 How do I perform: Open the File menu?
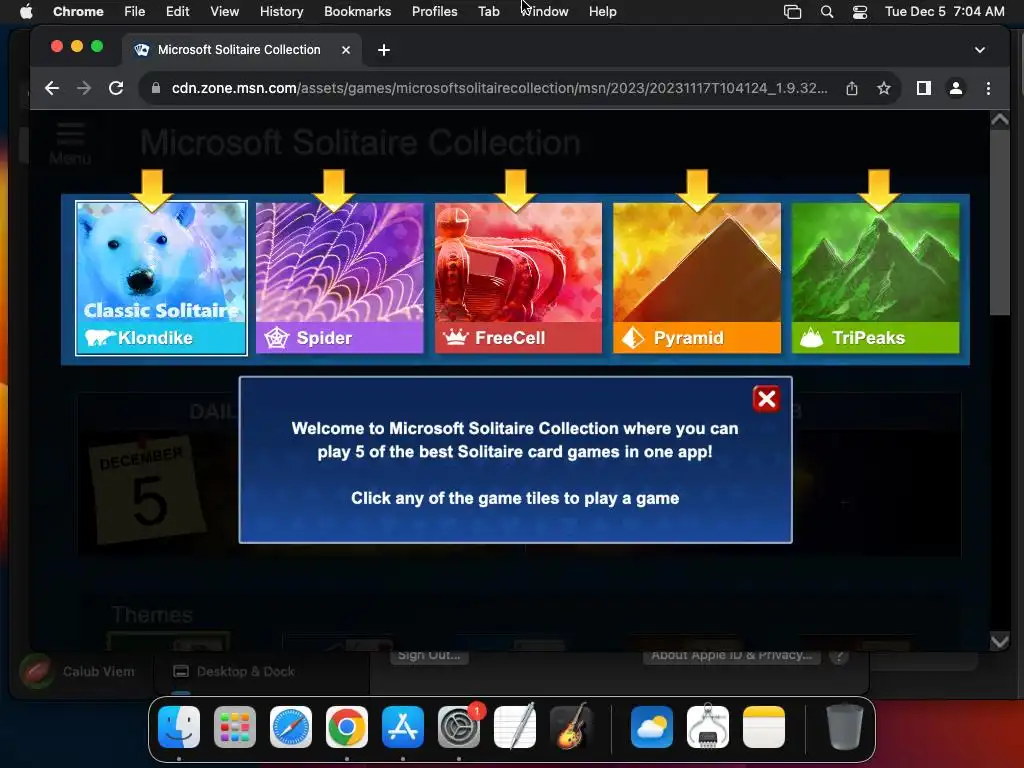pyautogui.click(x=135, y=12)
